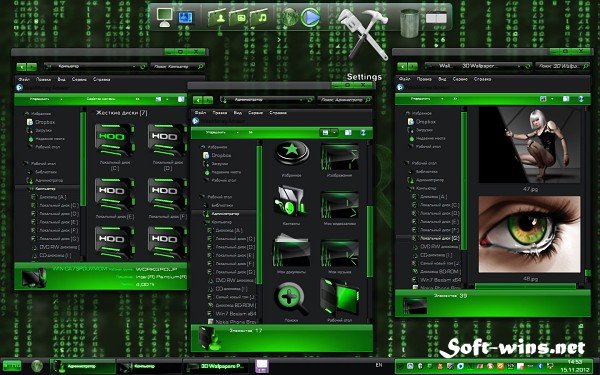600x375 pixels.
Task: Open address bar history dropdown in Компьютер window
Action: coord(134,67)
